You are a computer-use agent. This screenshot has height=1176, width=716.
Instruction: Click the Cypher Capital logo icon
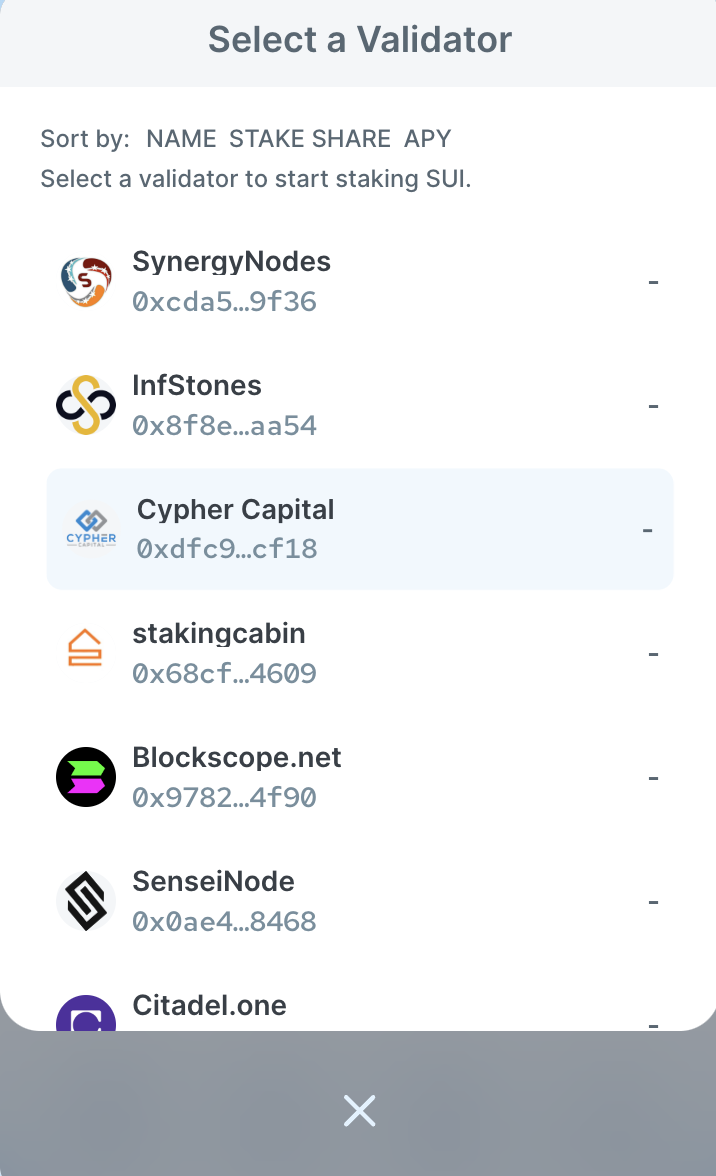pos(91,529)
